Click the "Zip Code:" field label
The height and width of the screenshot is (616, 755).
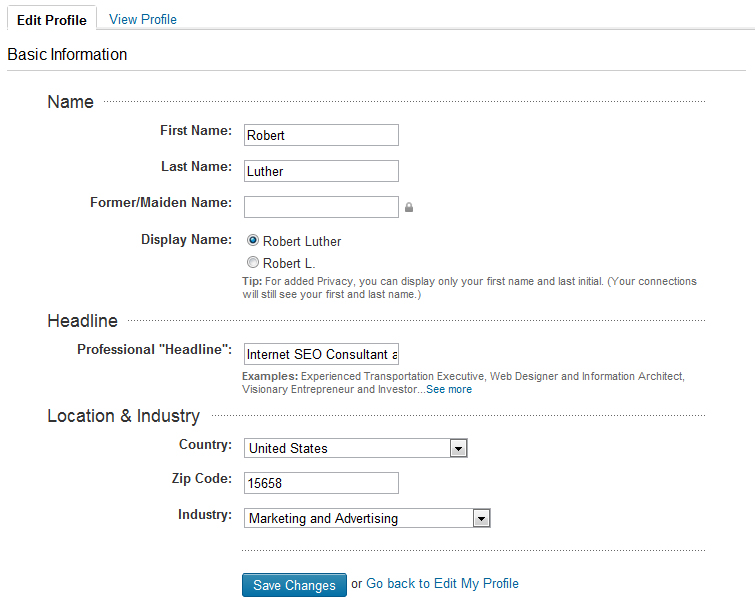tap(201, 479)
